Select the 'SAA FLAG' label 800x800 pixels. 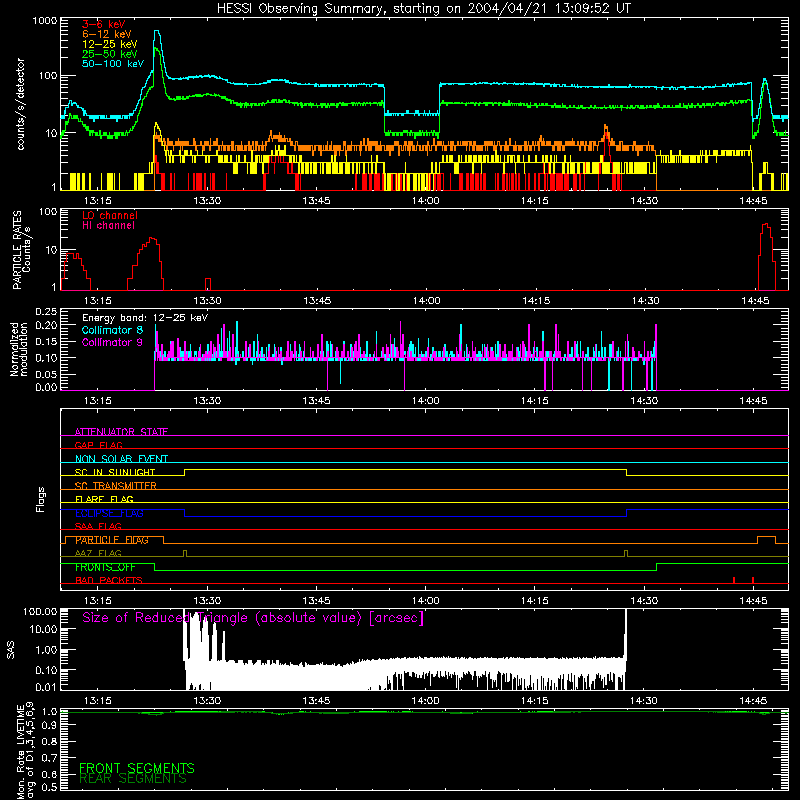pos(98,526)
